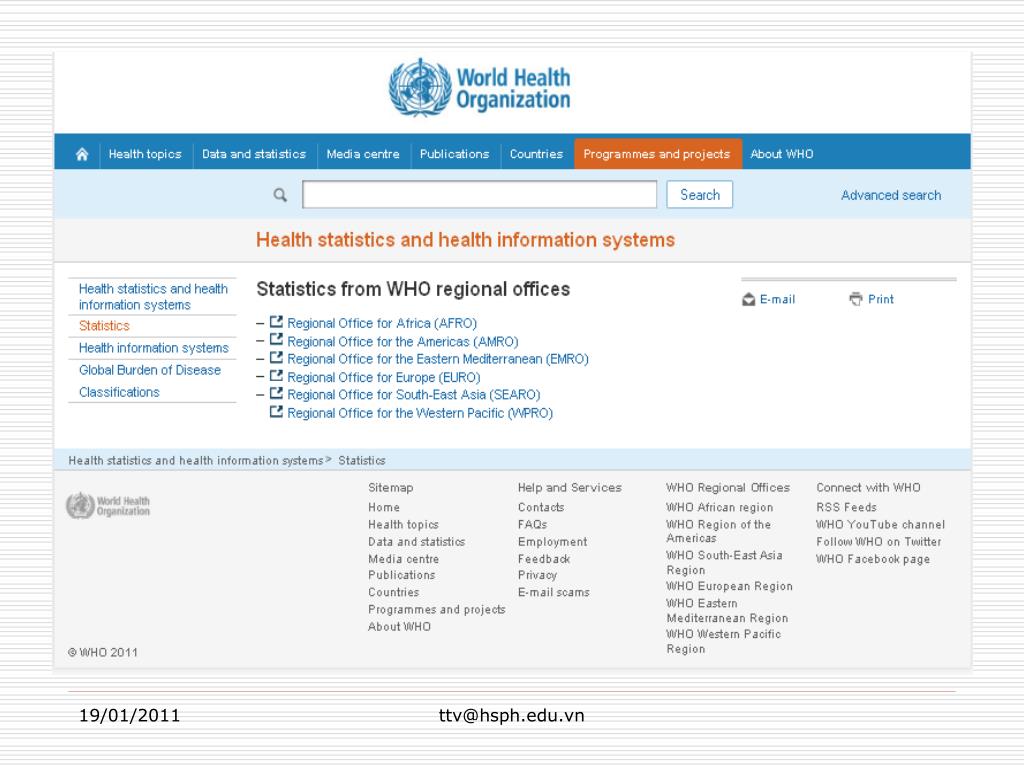The height and width of the screenshot is (768, 1024).
Task: Open footer Feedback link
Action: [x=544, y=559]
